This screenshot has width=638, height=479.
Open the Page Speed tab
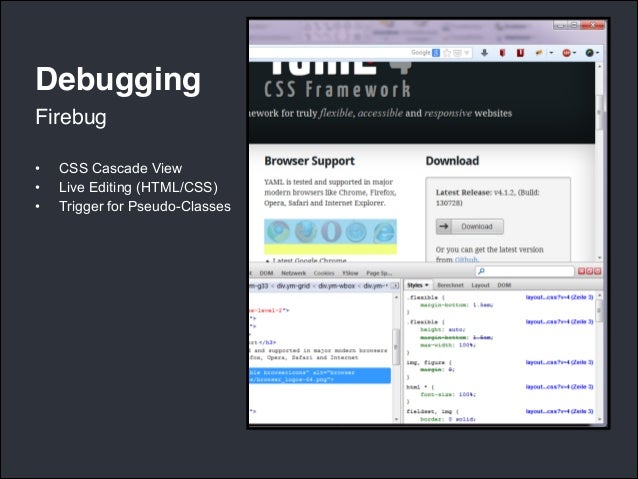click(x=379, y=273)
